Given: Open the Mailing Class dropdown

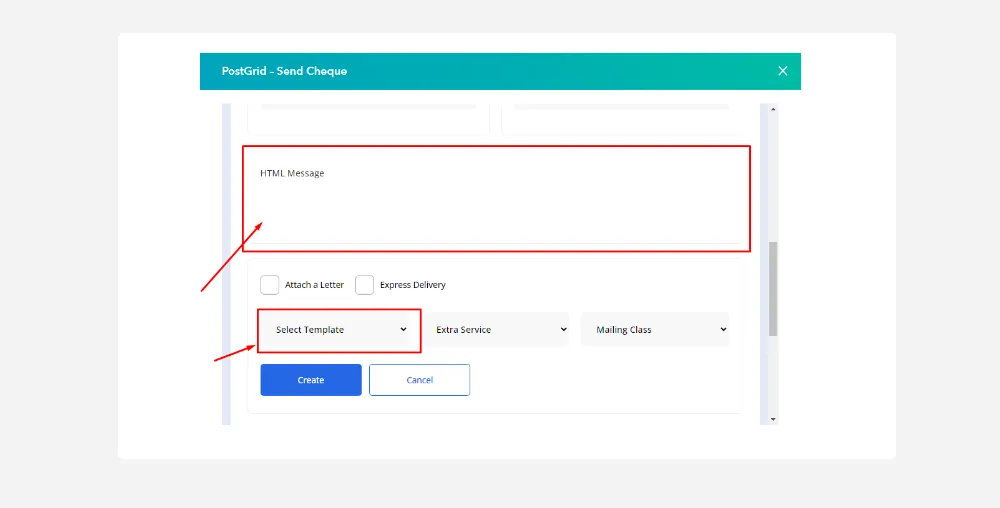Looking at the screenshot, I should [656, 330].
